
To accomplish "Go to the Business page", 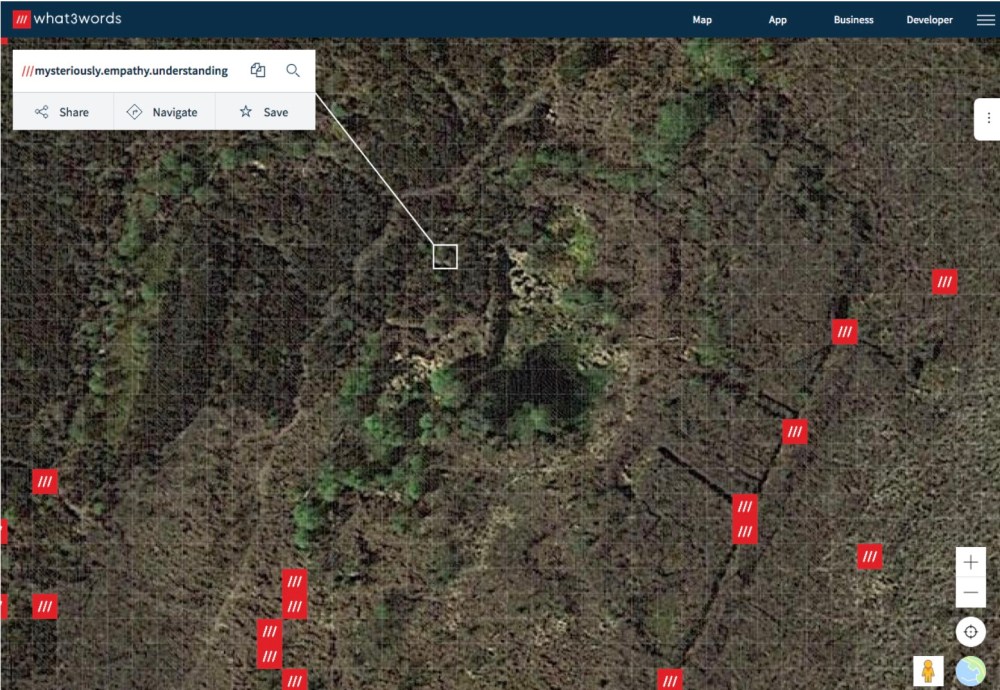I will [x=853, y=20].
